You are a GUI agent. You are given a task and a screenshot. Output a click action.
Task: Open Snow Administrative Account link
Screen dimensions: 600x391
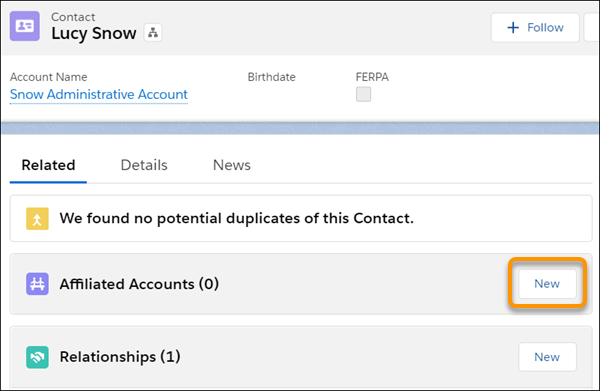(99, 94)
